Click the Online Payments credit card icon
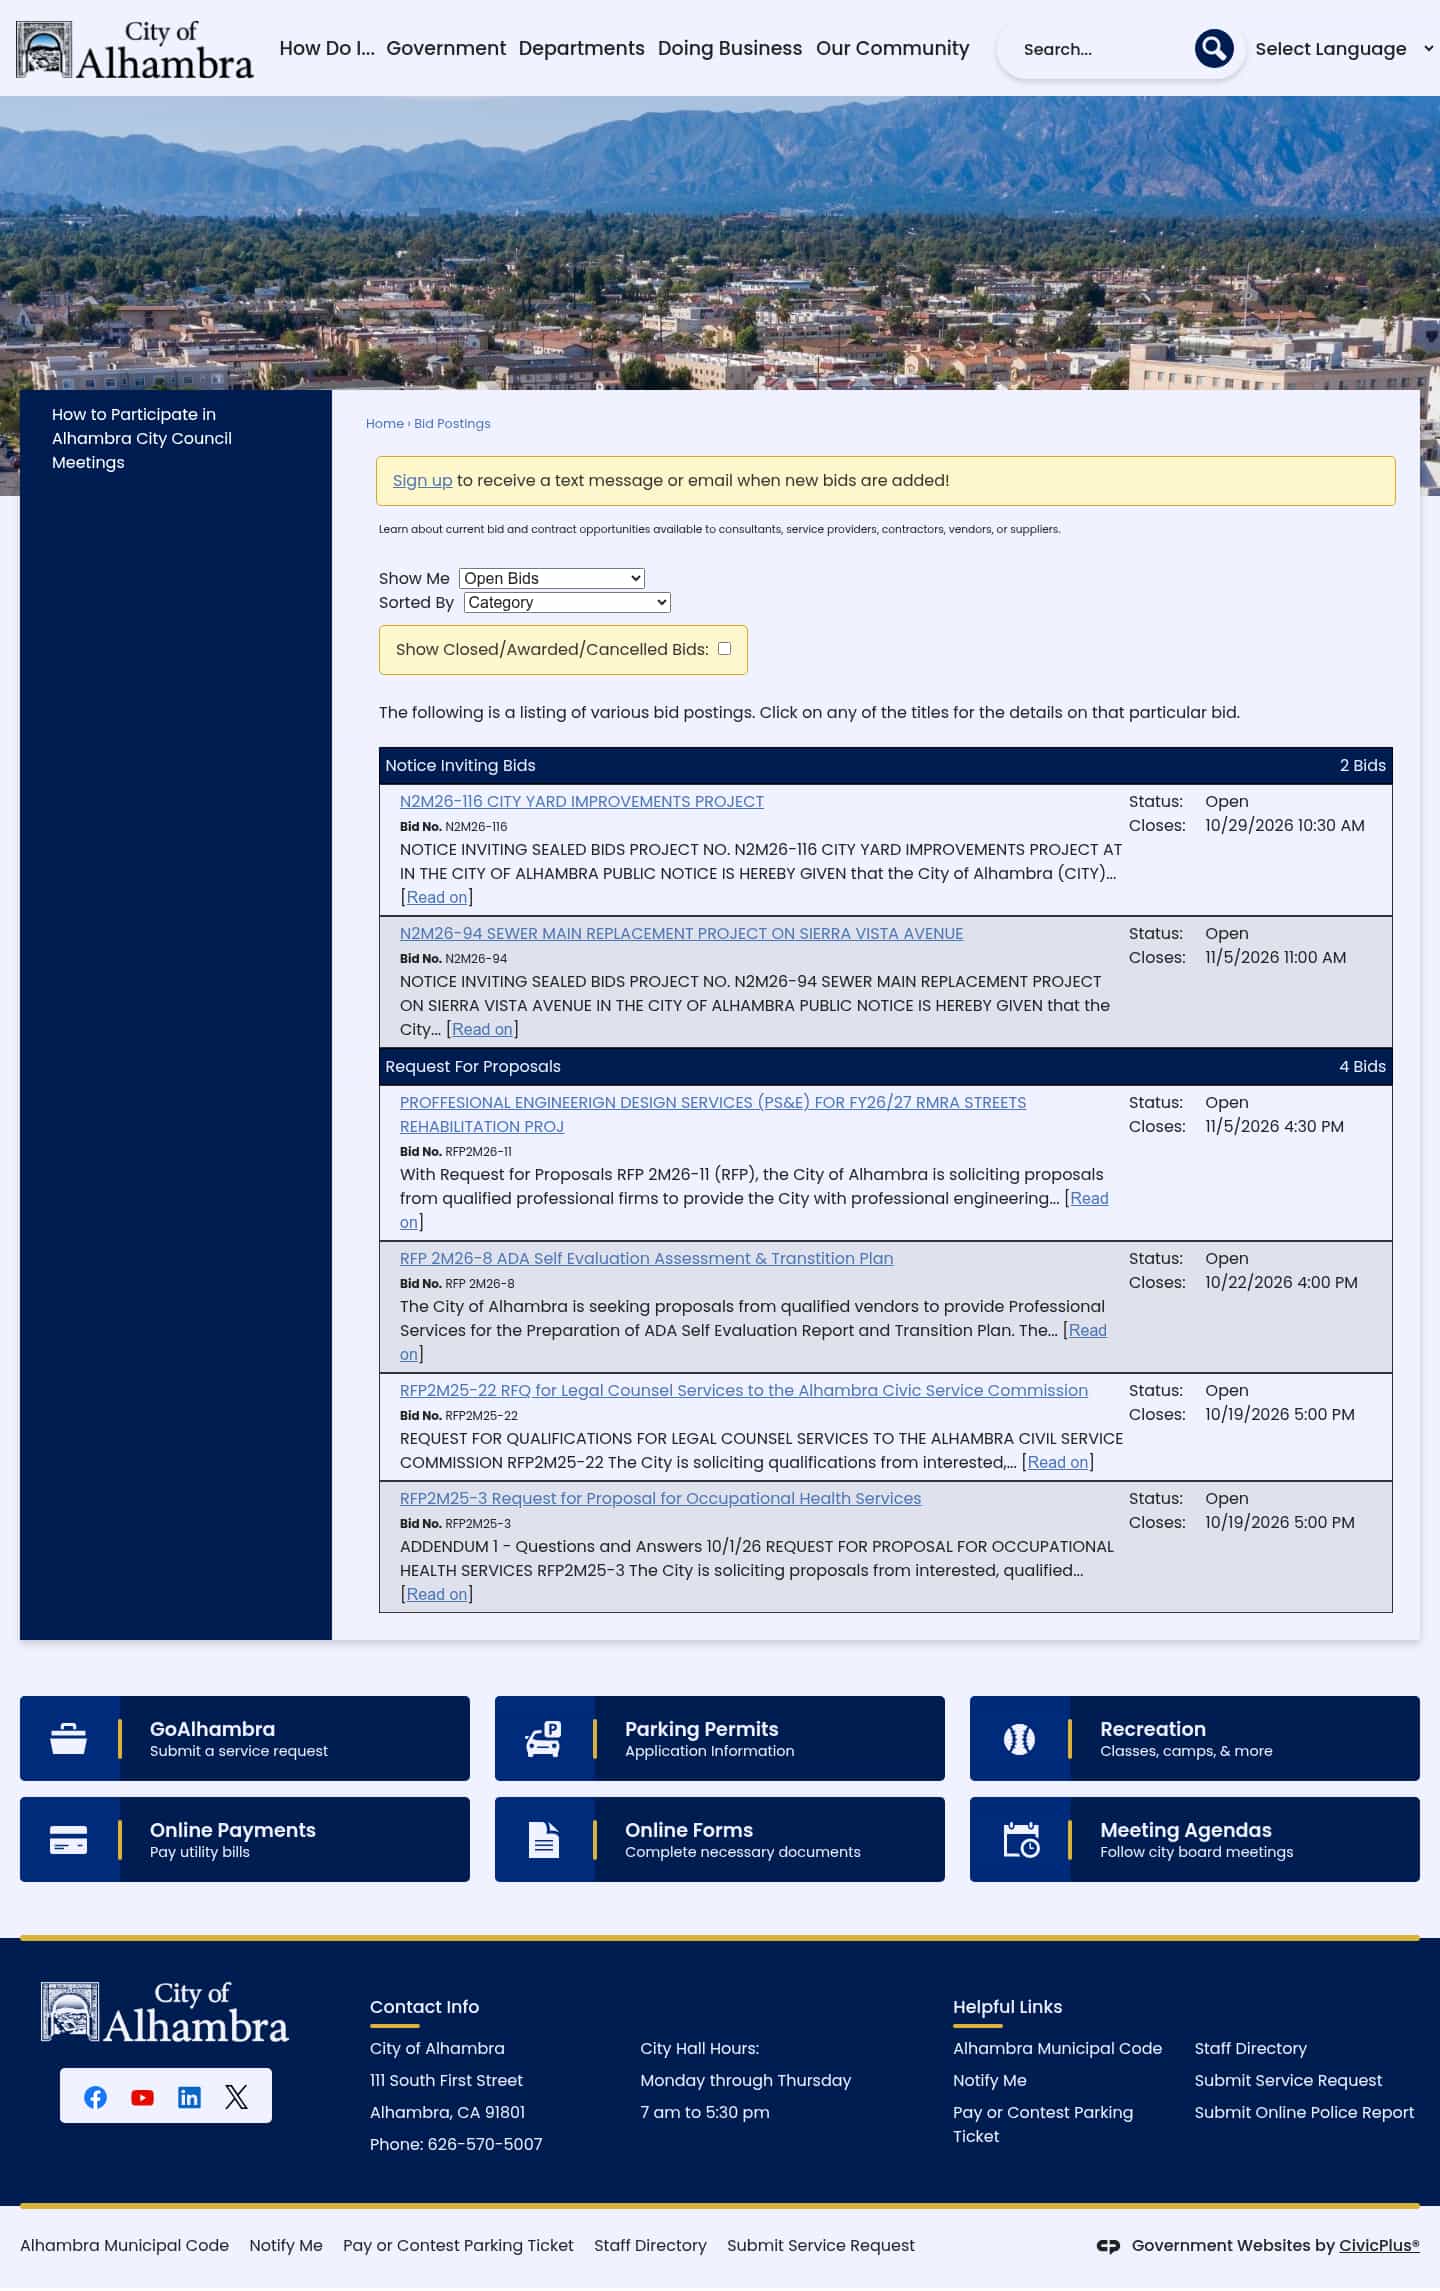The image size is (1440, 2291). tap(69, 1839)
